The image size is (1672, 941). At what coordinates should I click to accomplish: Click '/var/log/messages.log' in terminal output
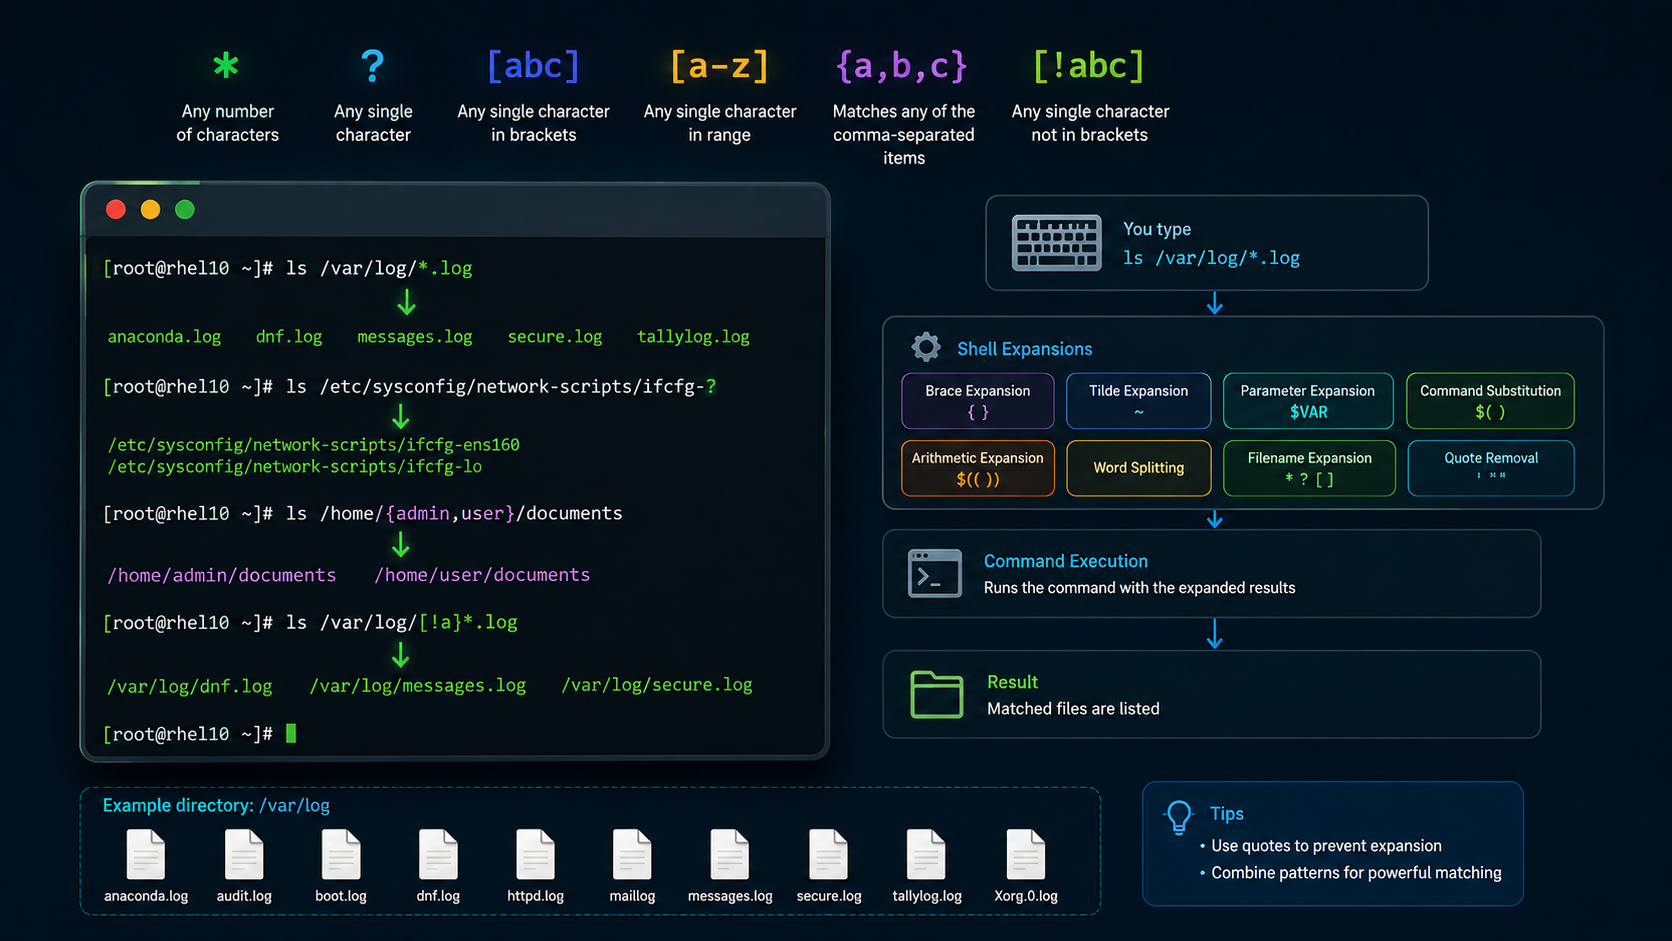418,686
